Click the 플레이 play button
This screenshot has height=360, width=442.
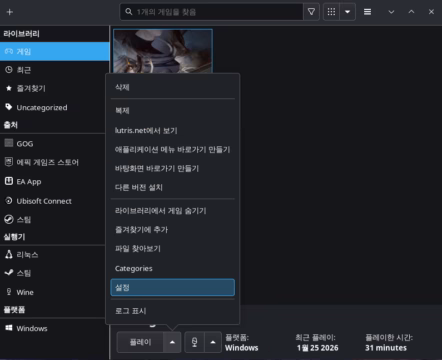coord(140,342)
